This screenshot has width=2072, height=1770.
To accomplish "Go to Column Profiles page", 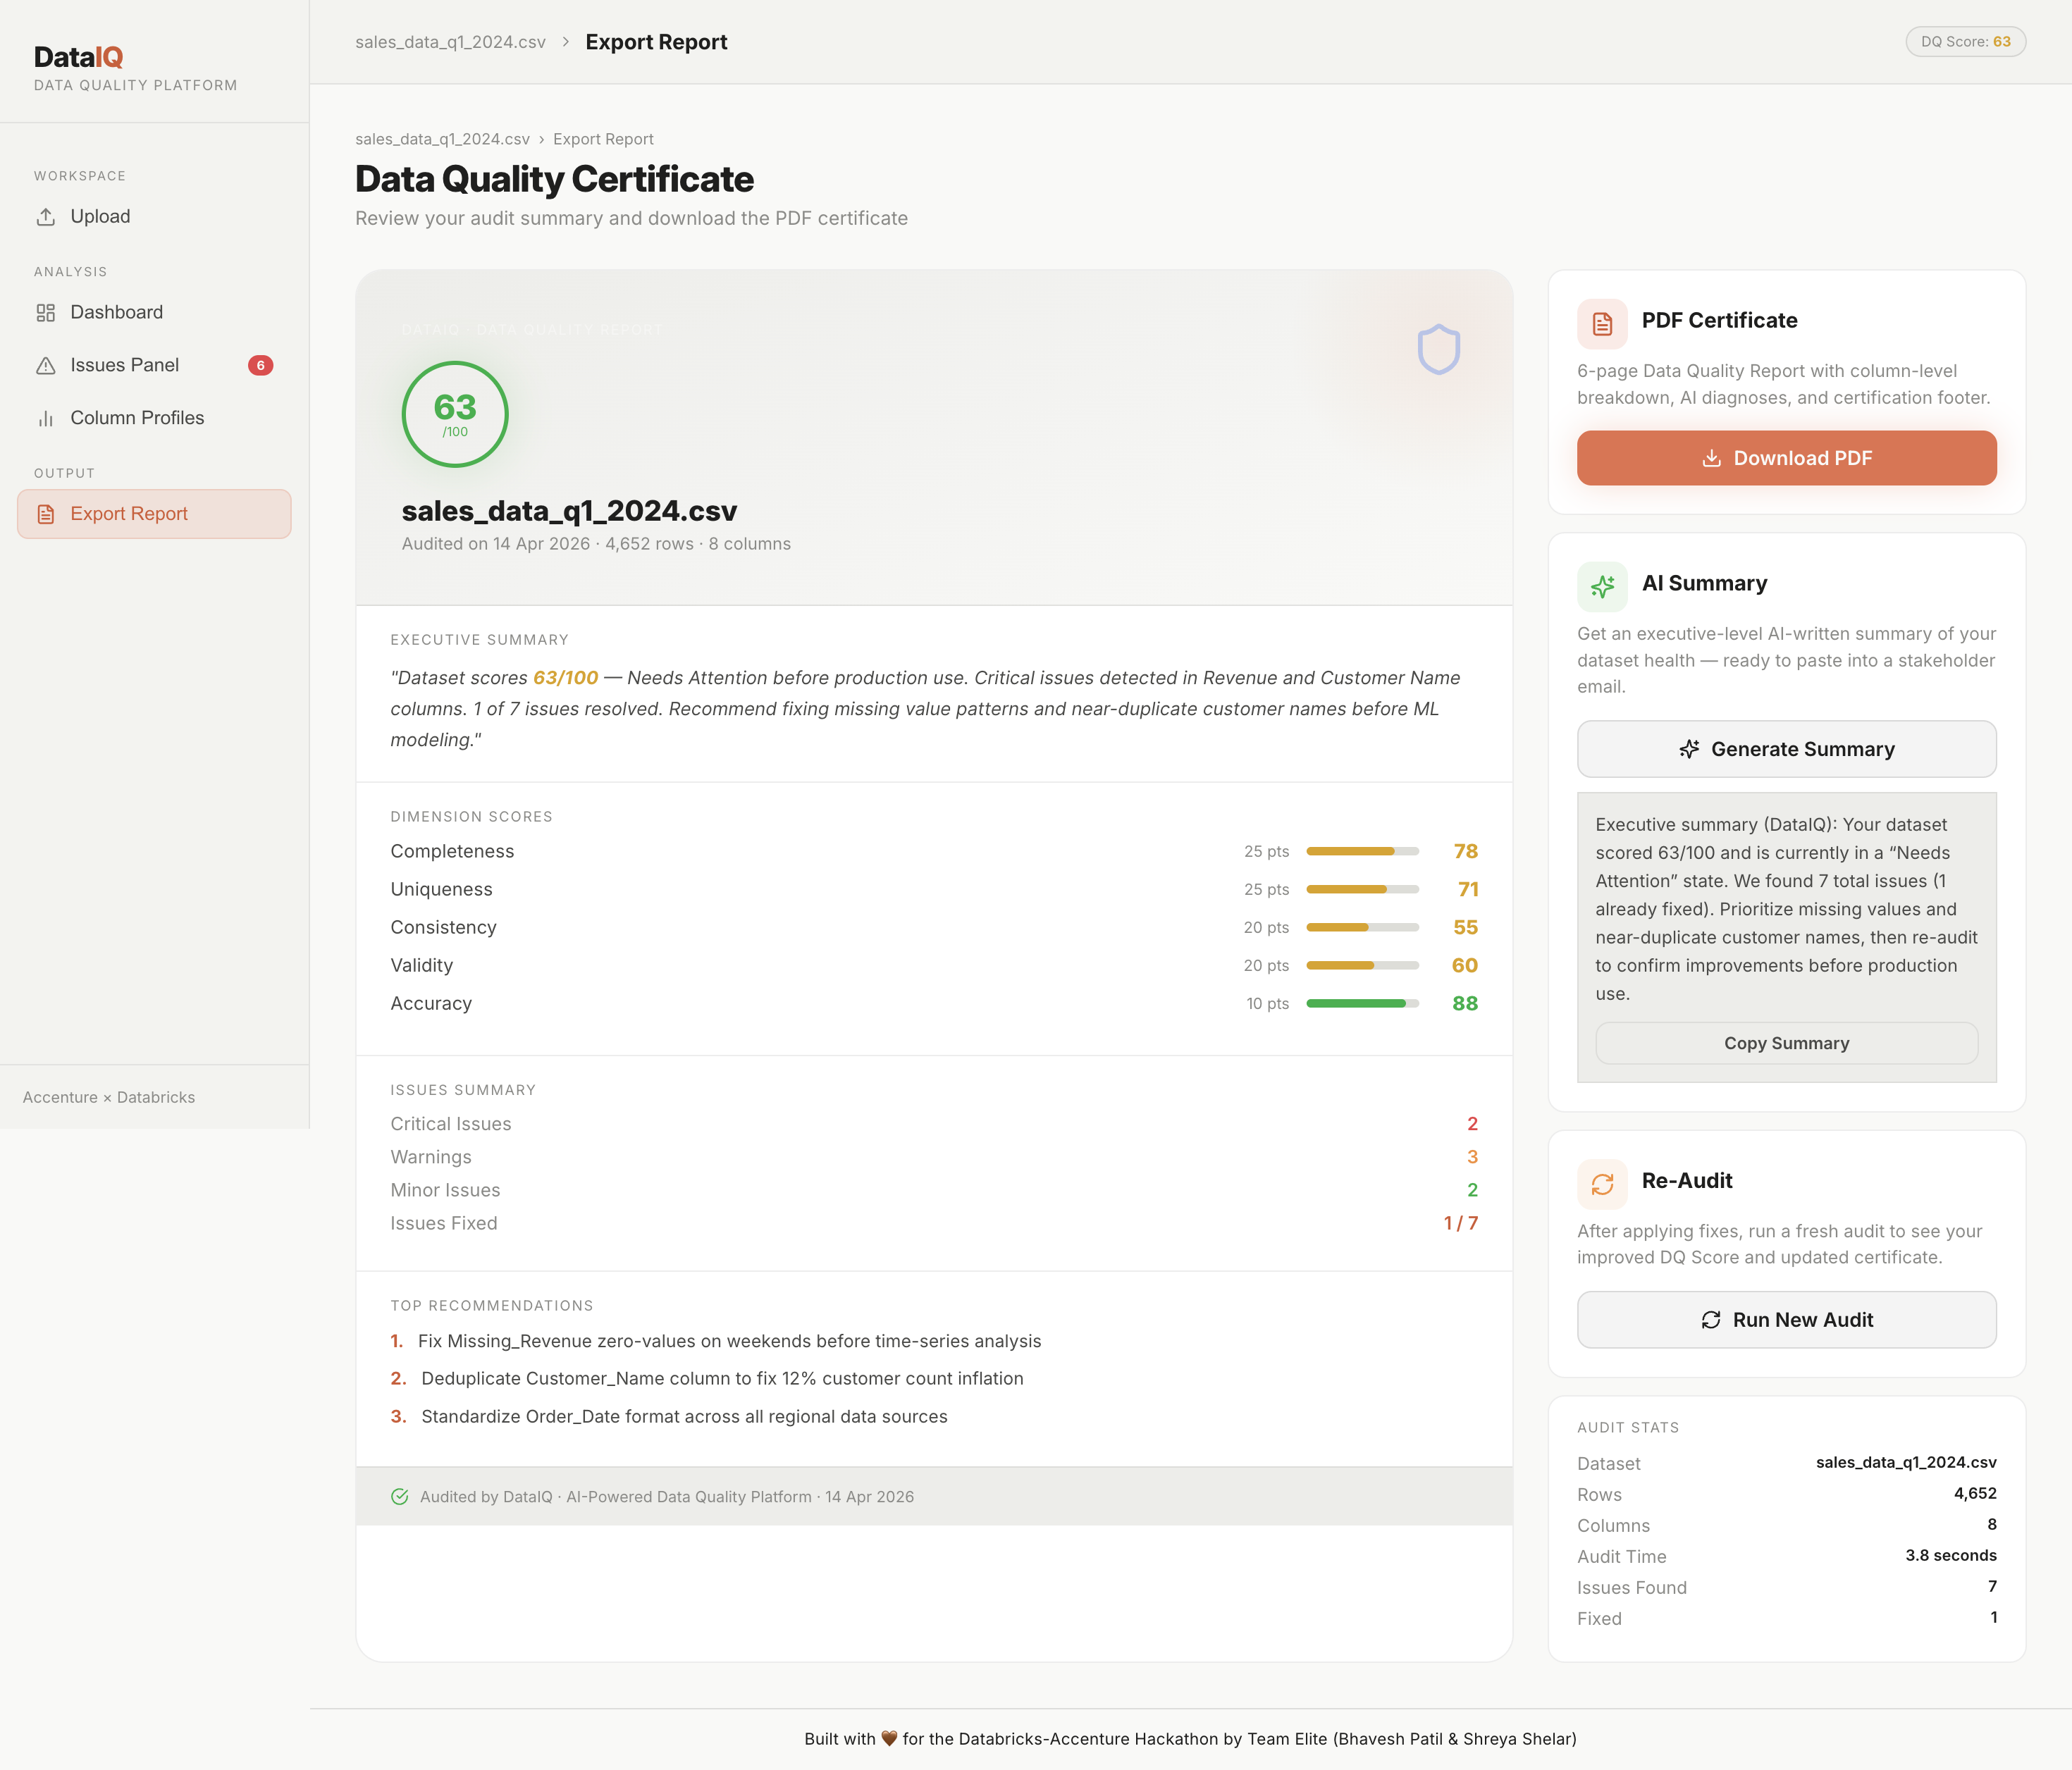I will (x=137, y=419).
